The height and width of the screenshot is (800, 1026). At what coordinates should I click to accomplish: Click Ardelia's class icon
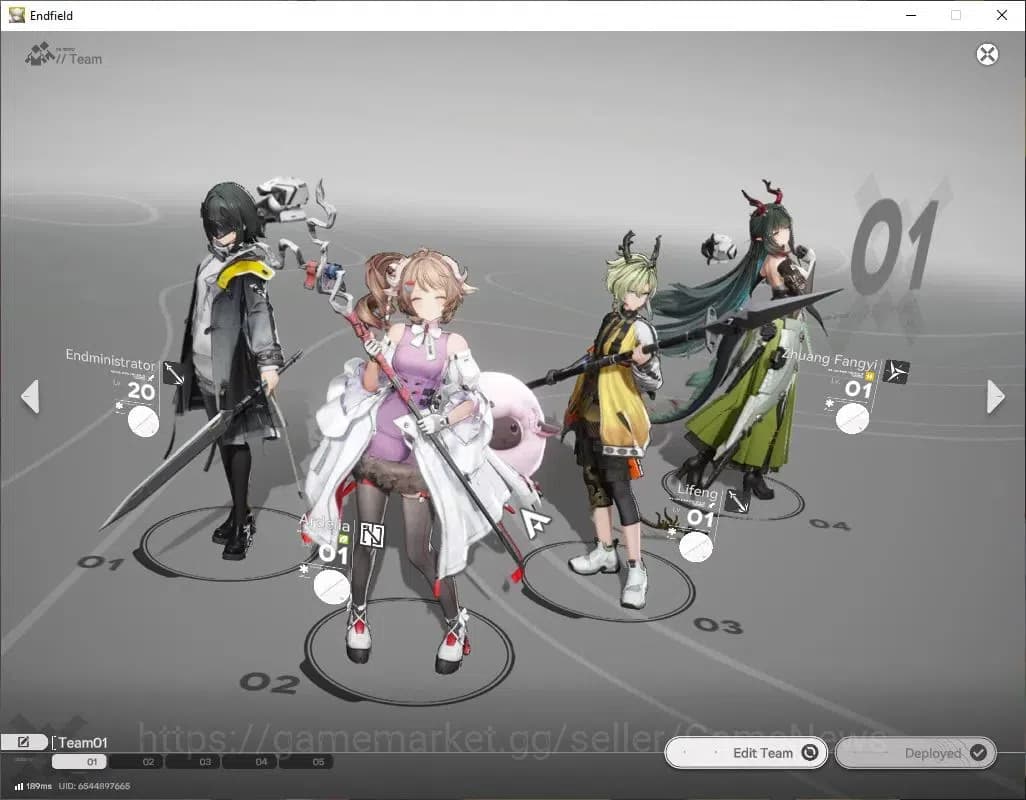(372, 536)
